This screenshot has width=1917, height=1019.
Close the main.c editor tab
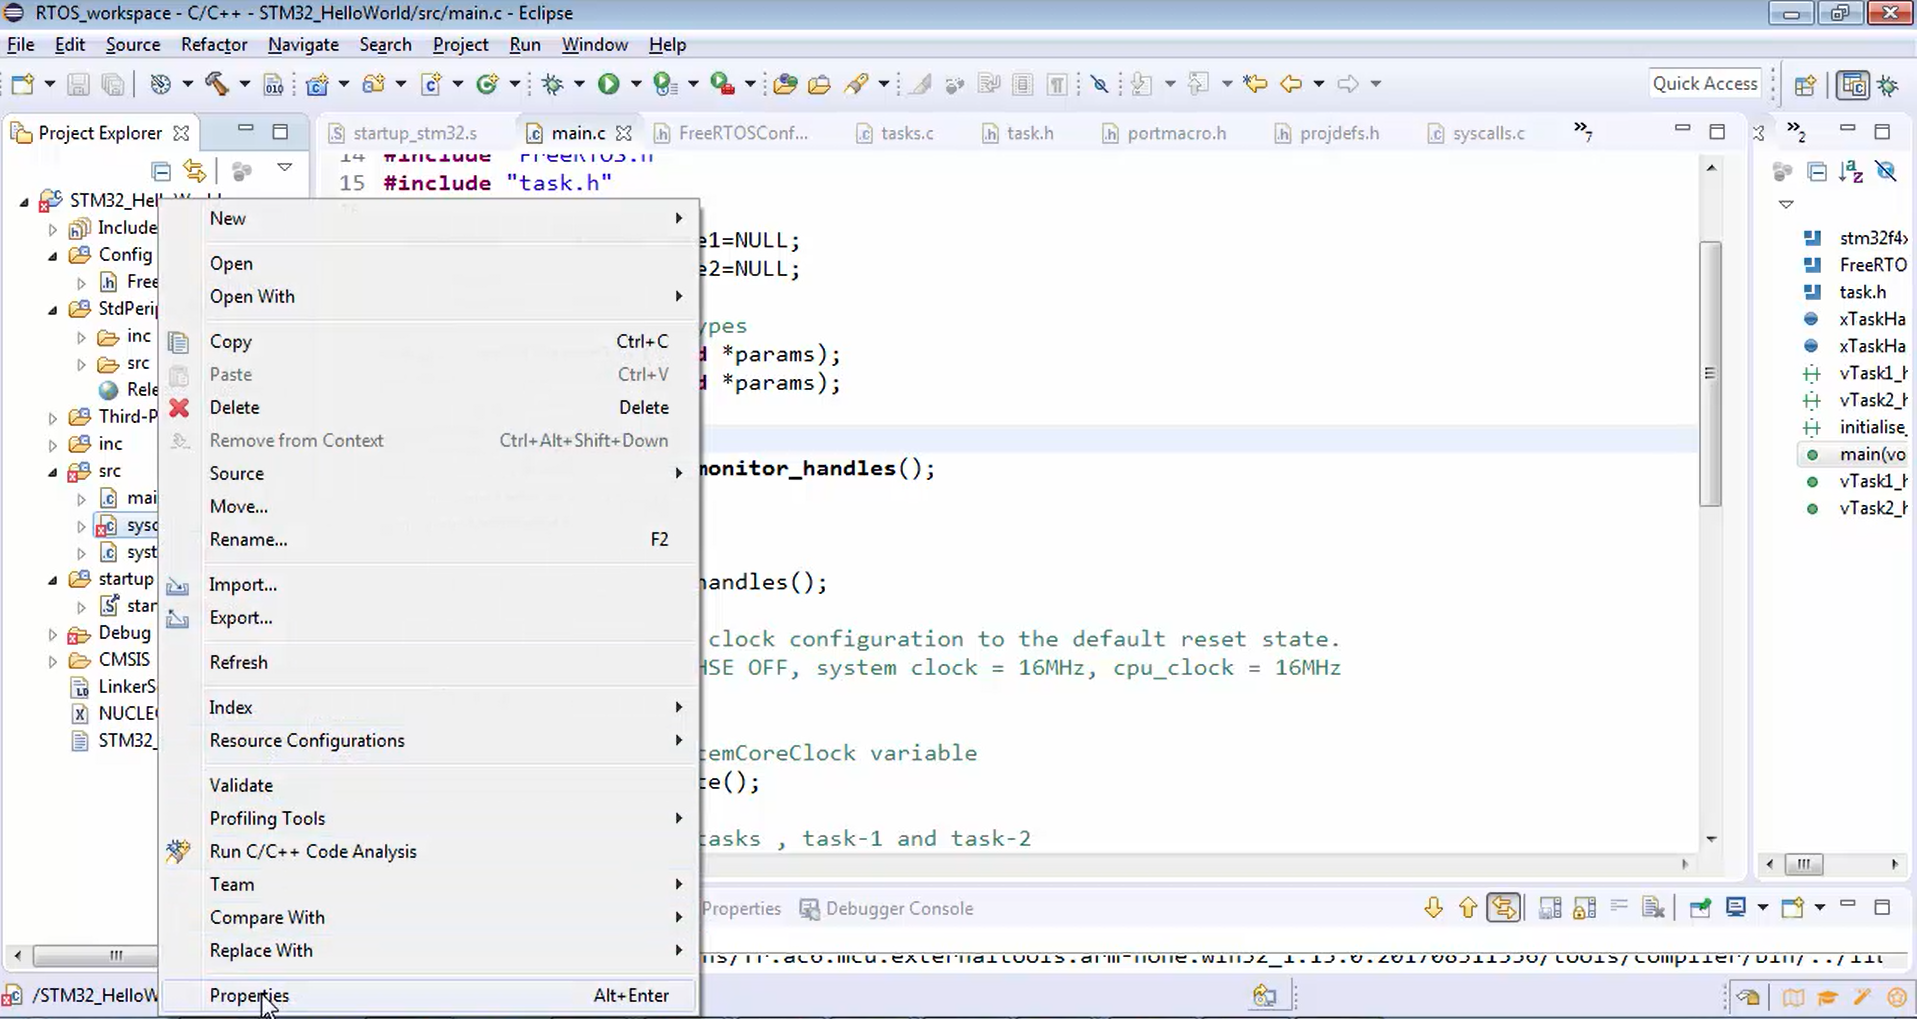coord(623,133)
